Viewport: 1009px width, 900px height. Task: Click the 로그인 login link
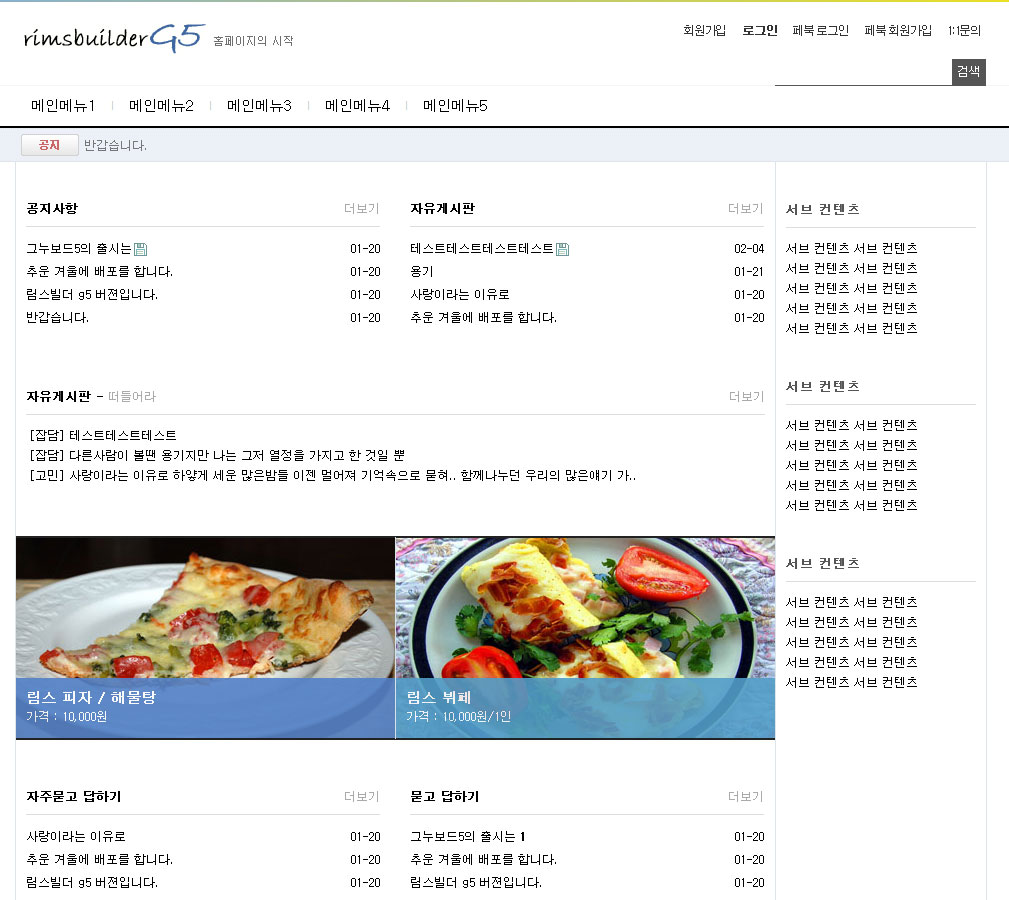coord(759,31)
